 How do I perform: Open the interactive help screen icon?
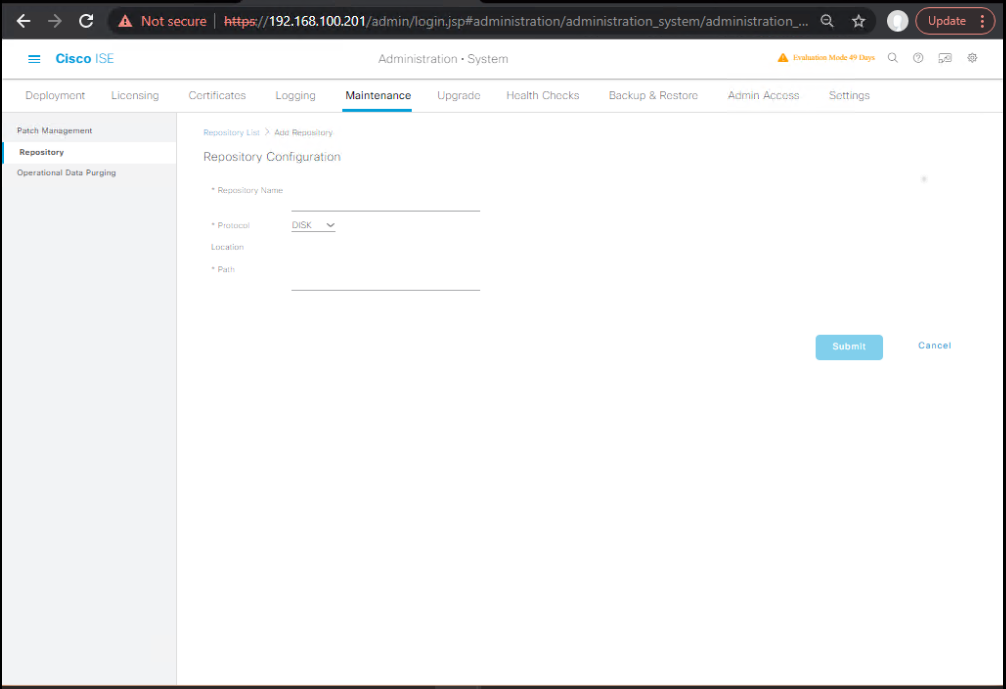click(x=945, y=58)
